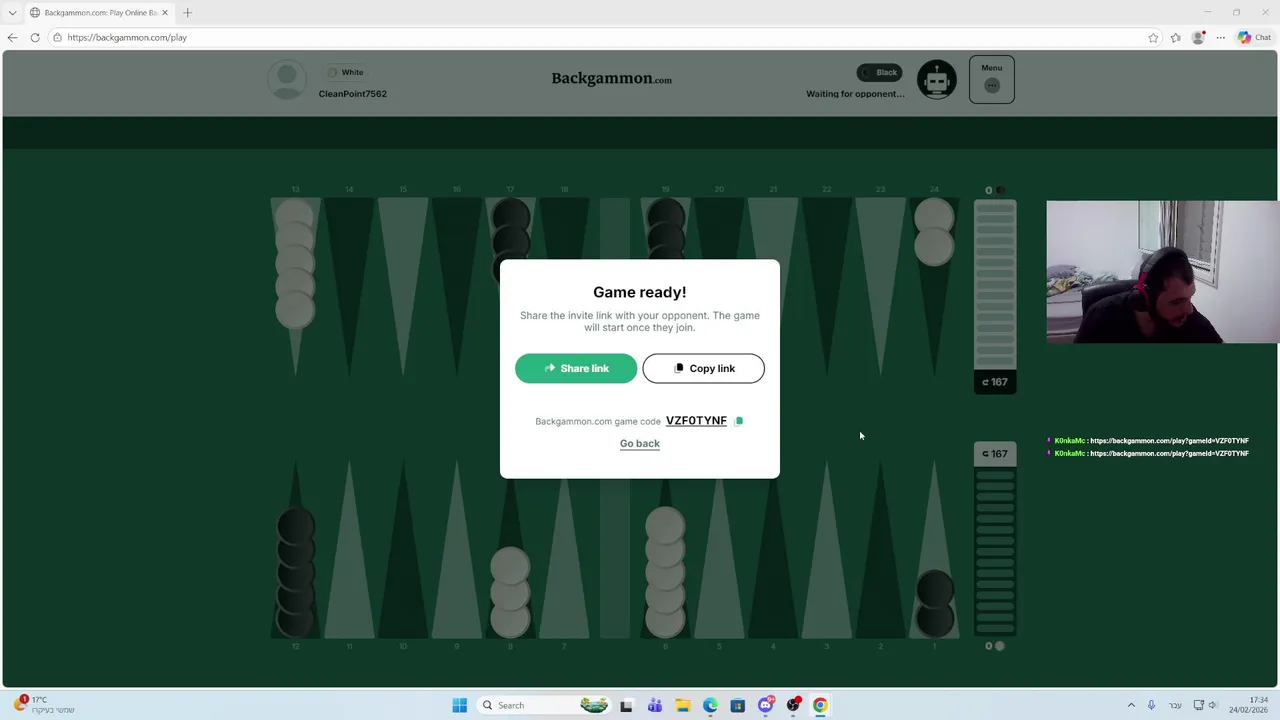Screen dimensions: 1280x720
Task: Open OBS Studio from taskbar
Action: (793, 705)
